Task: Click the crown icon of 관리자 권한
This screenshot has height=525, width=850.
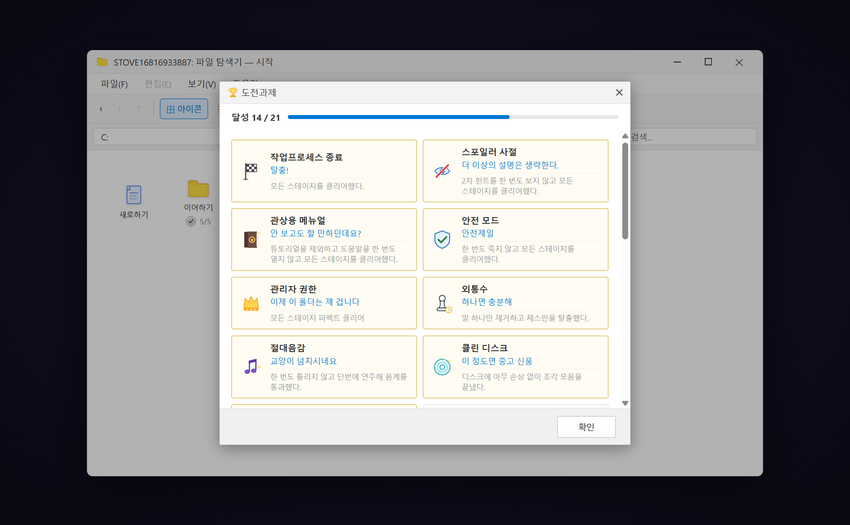Action: 251,304
